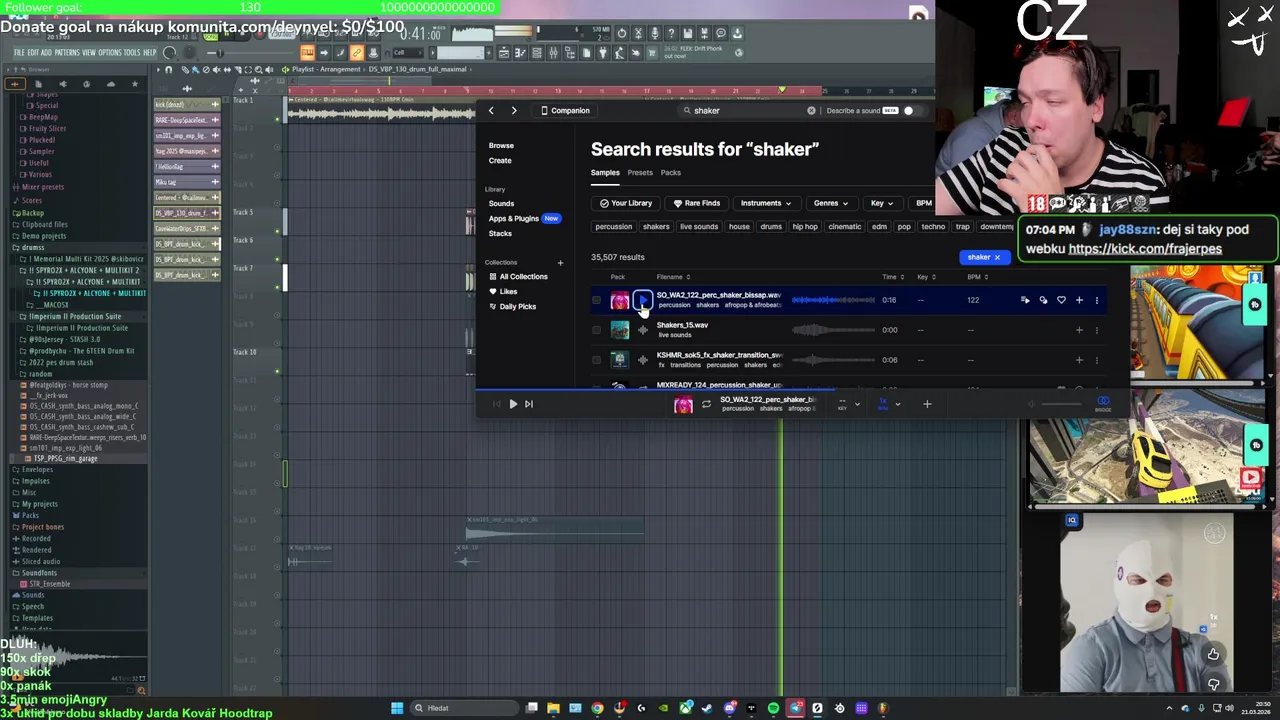
Task: Select the hip hop tag chip
Action: click(x=805, y=227)
